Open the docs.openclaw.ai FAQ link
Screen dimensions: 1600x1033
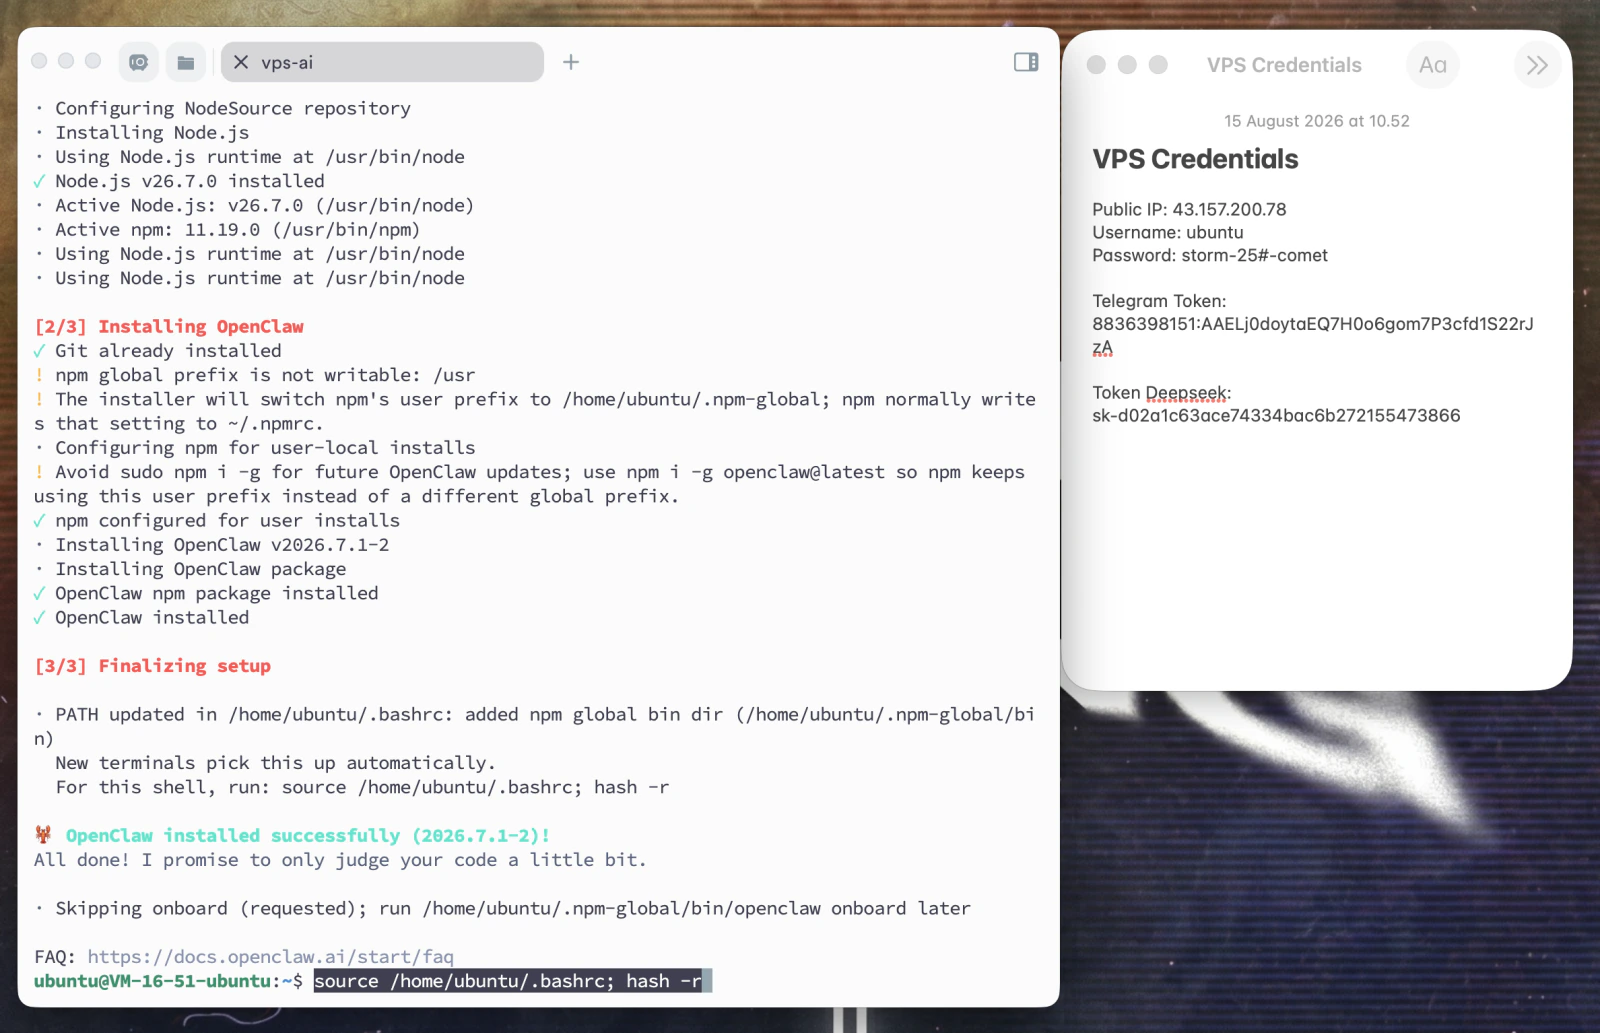(270, 957)
